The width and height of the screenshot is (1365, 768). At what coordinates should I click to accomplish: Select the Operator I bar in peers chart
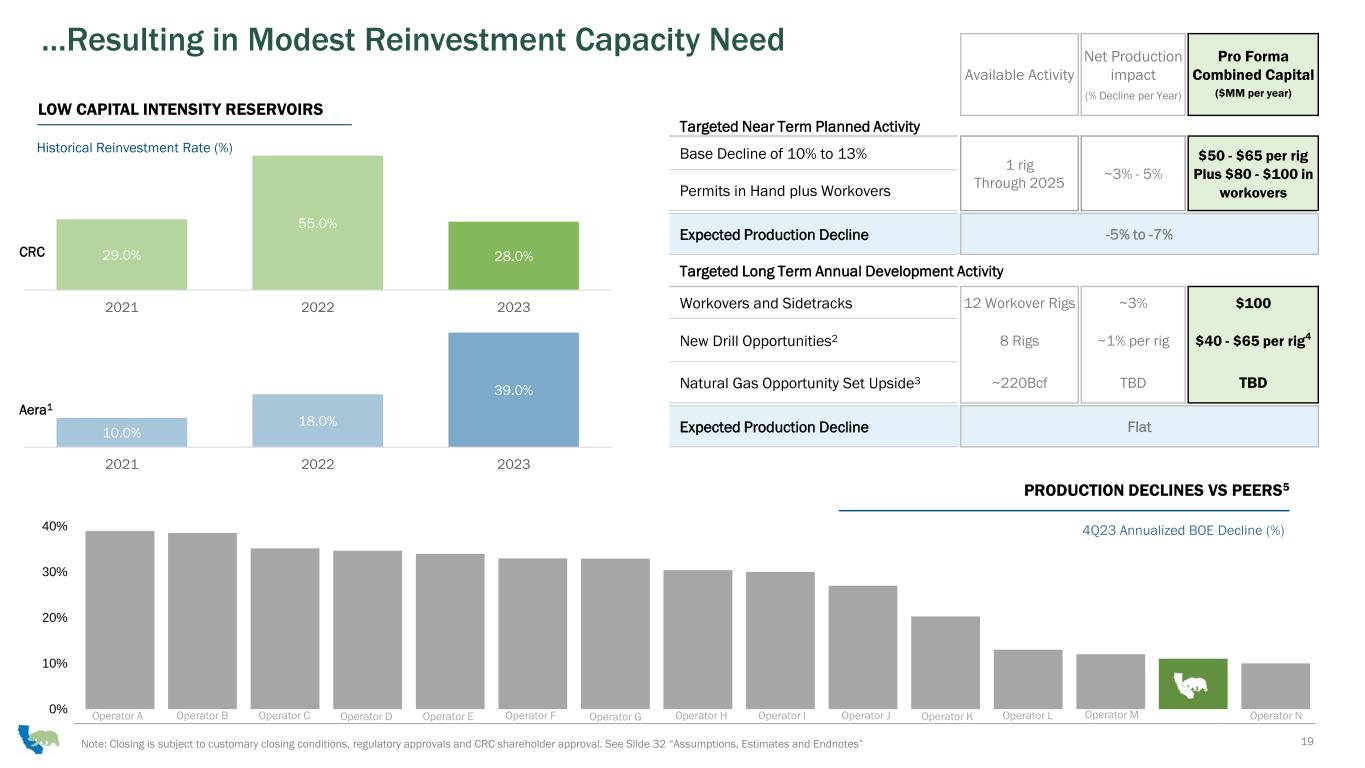[780, 640]
